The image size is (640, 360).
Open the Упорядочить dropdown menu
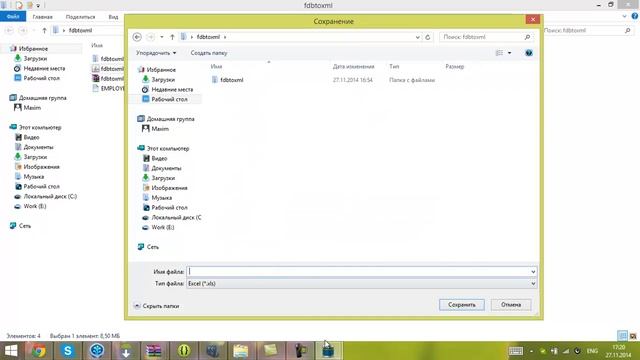click(156, 53)
